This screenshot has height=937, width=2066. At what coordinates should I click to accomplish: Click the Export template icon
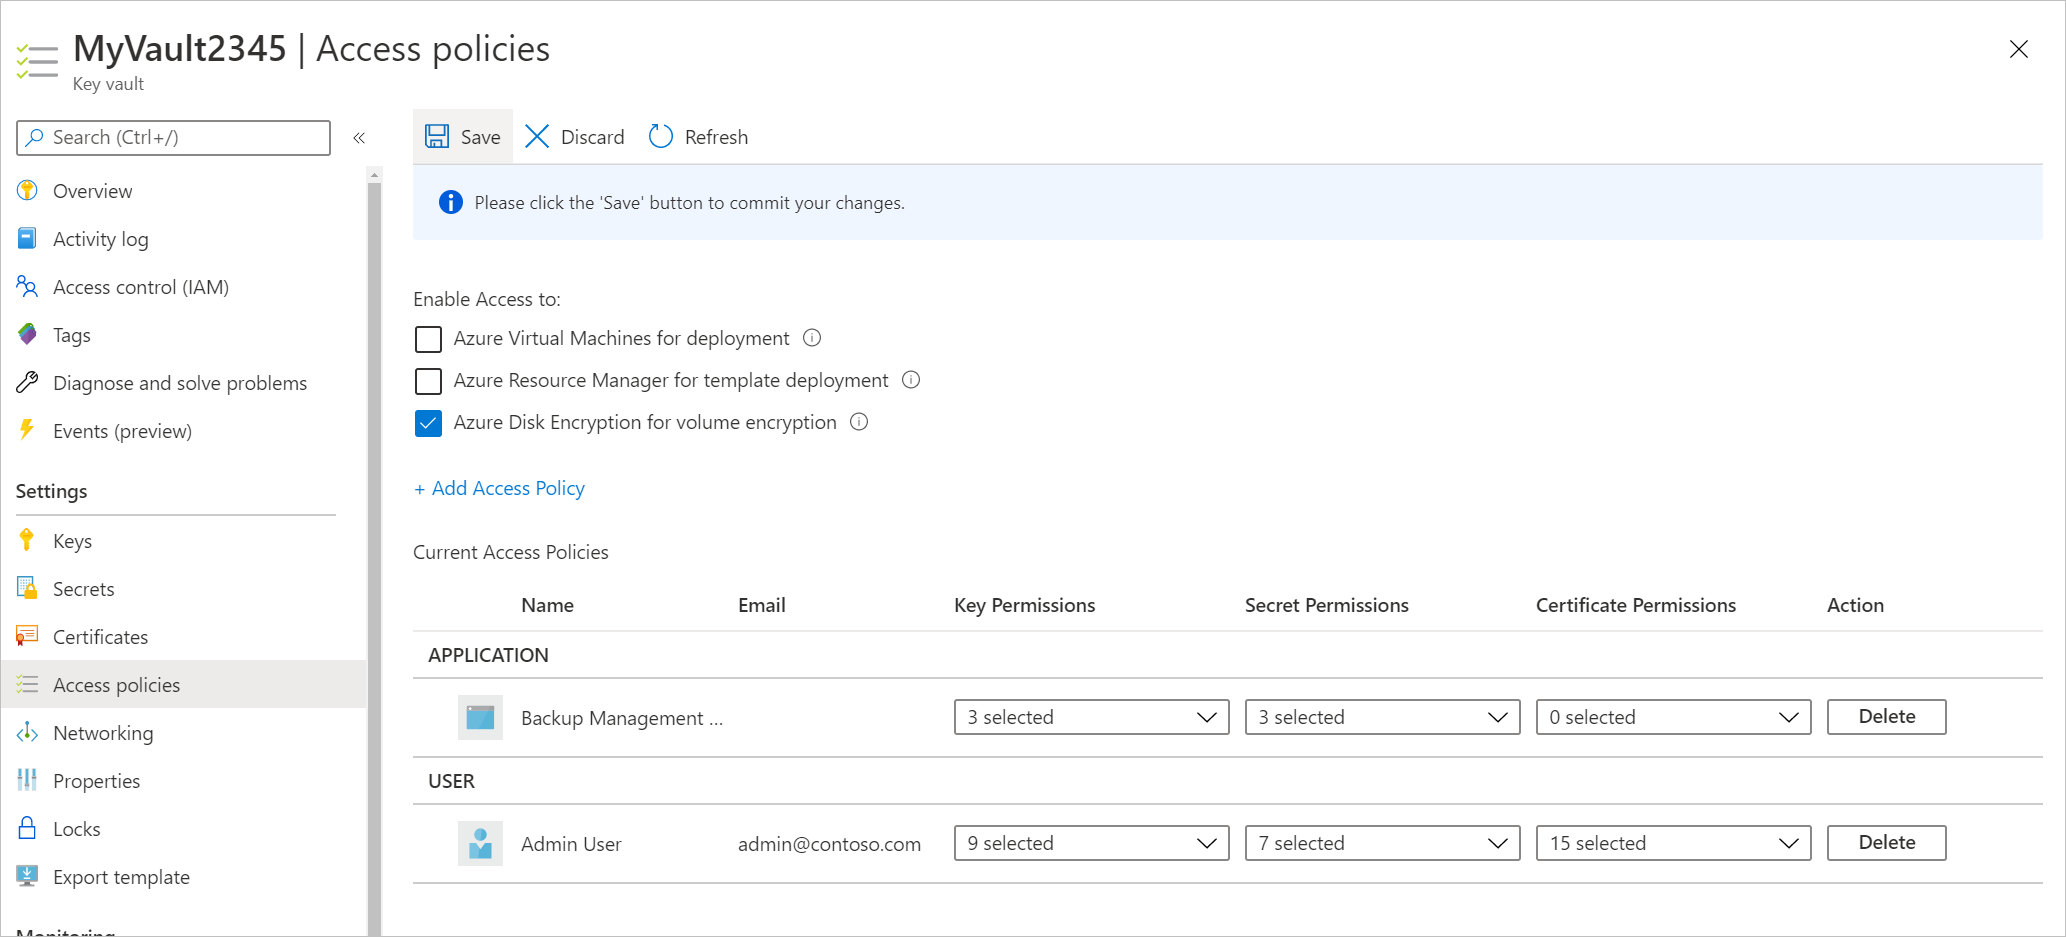[27, 876]
